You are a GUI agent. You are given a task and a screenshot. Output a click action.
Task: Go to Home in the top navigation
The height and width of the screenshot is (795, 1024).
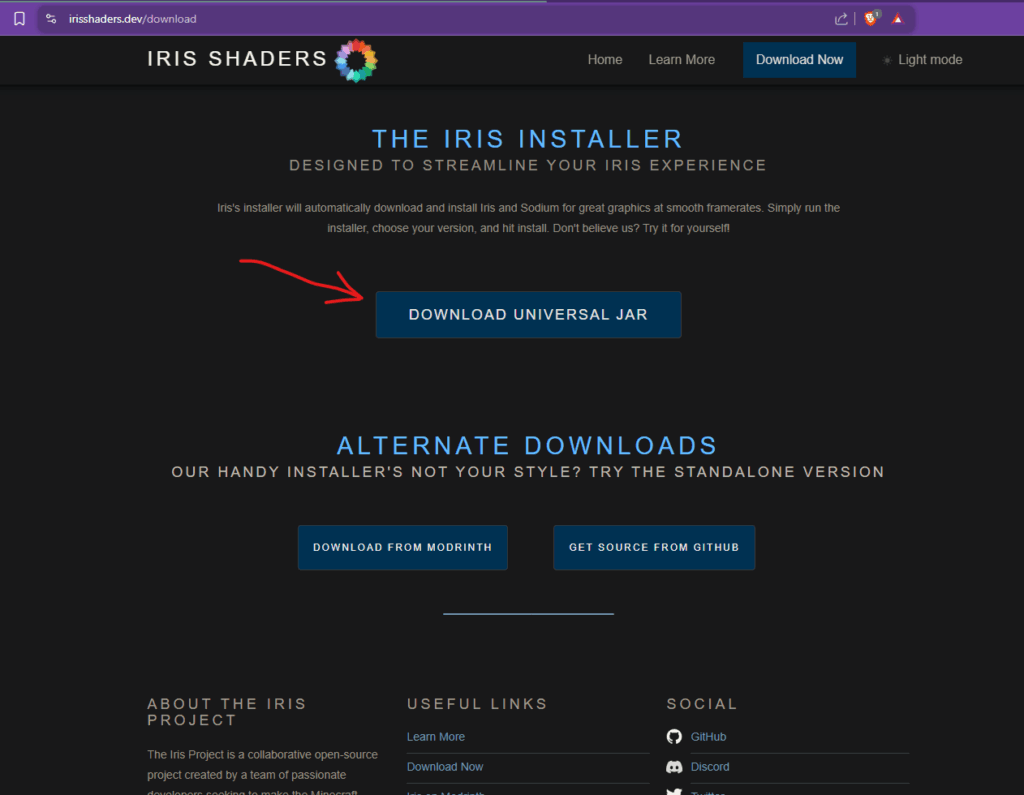[605, 60]
